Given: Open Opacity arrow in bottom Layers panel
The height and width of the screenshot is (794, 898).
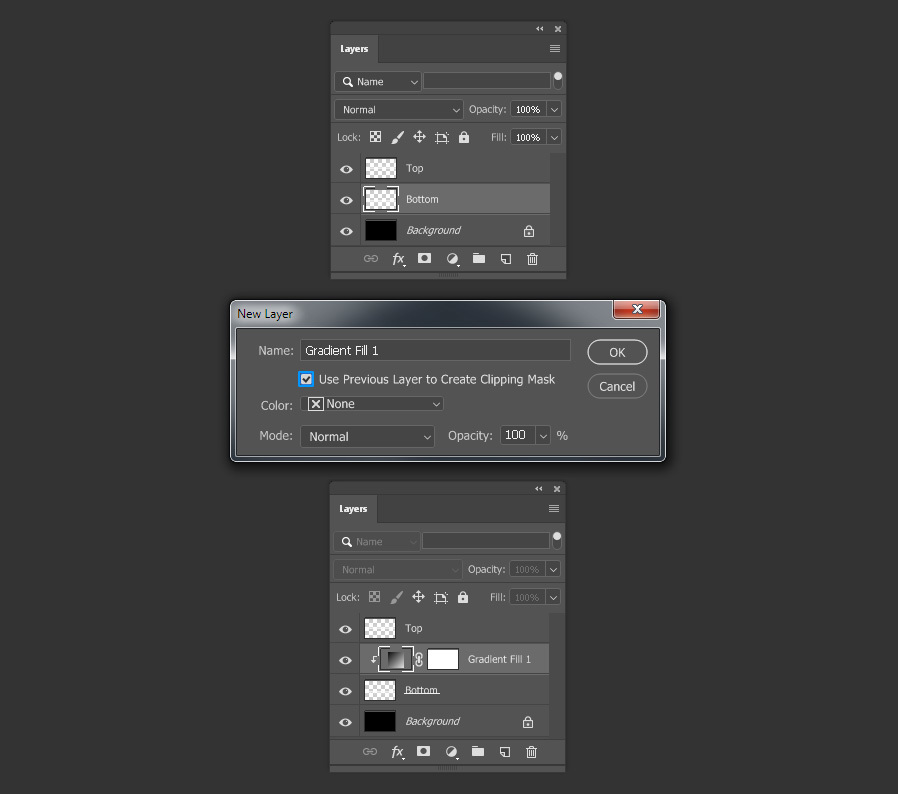Looking at the screenshot, I should [553, 569].
